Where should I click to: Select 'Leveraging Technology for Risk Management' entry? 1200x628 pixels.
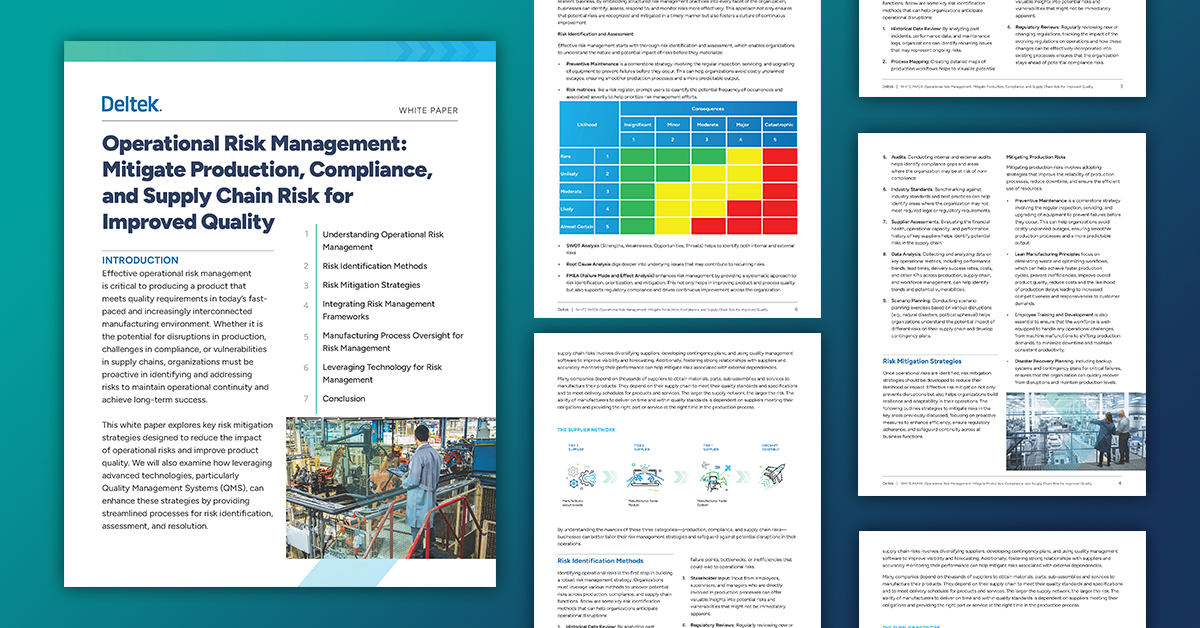(382, 373)
